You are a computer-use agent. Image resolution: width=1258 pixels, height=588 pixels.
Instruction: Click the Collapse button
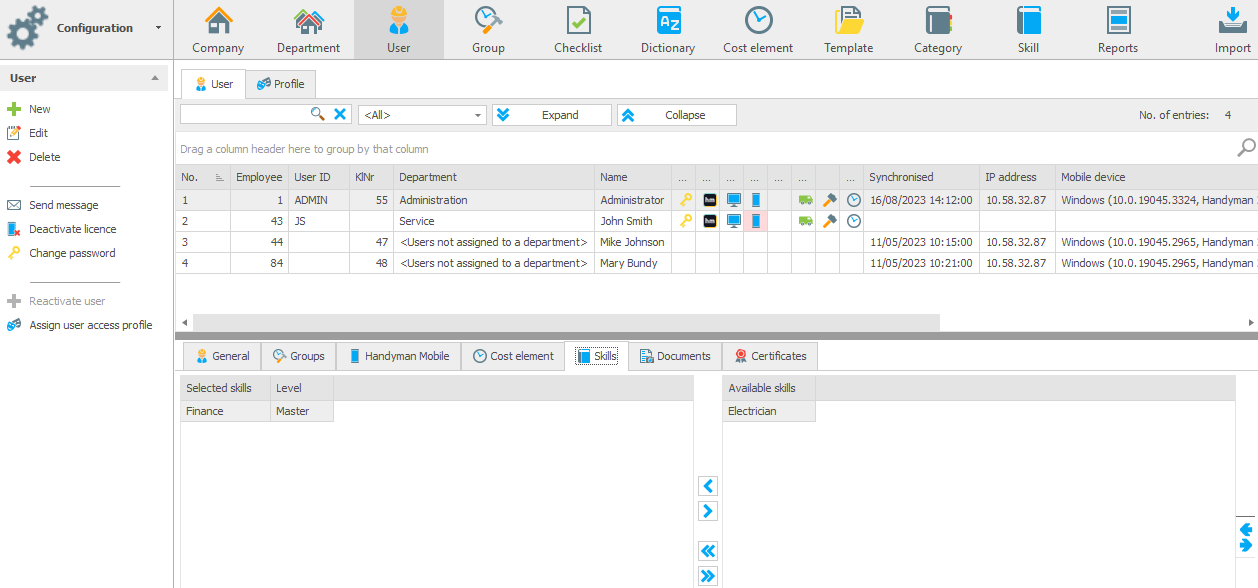click(676, 115)
